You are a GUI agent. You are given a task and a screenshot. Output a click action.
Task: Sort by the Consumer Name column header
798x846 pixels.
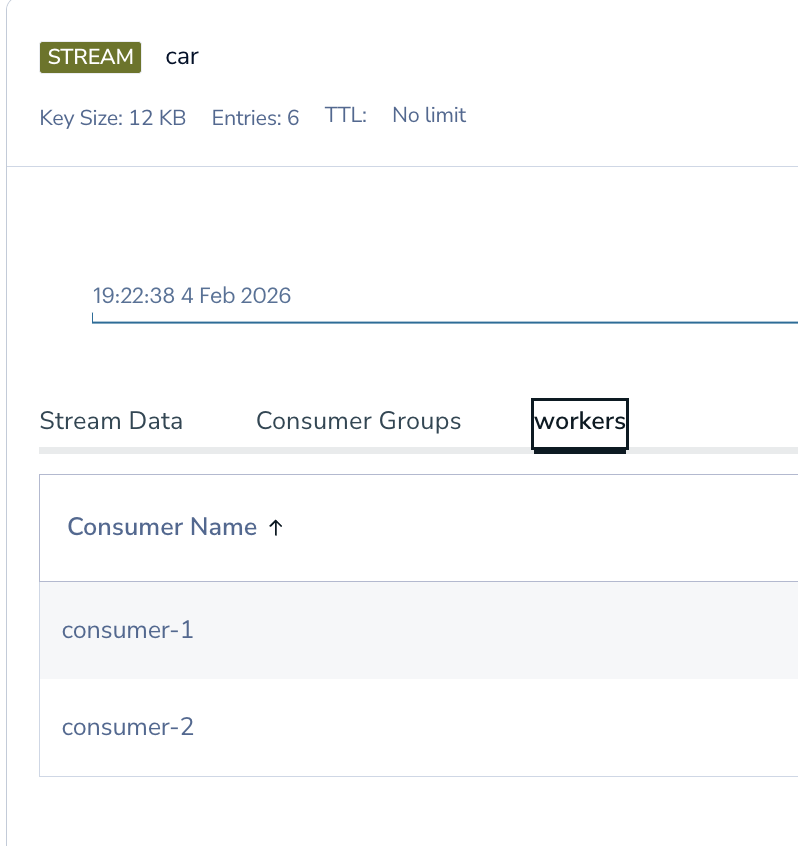[162, 528]
